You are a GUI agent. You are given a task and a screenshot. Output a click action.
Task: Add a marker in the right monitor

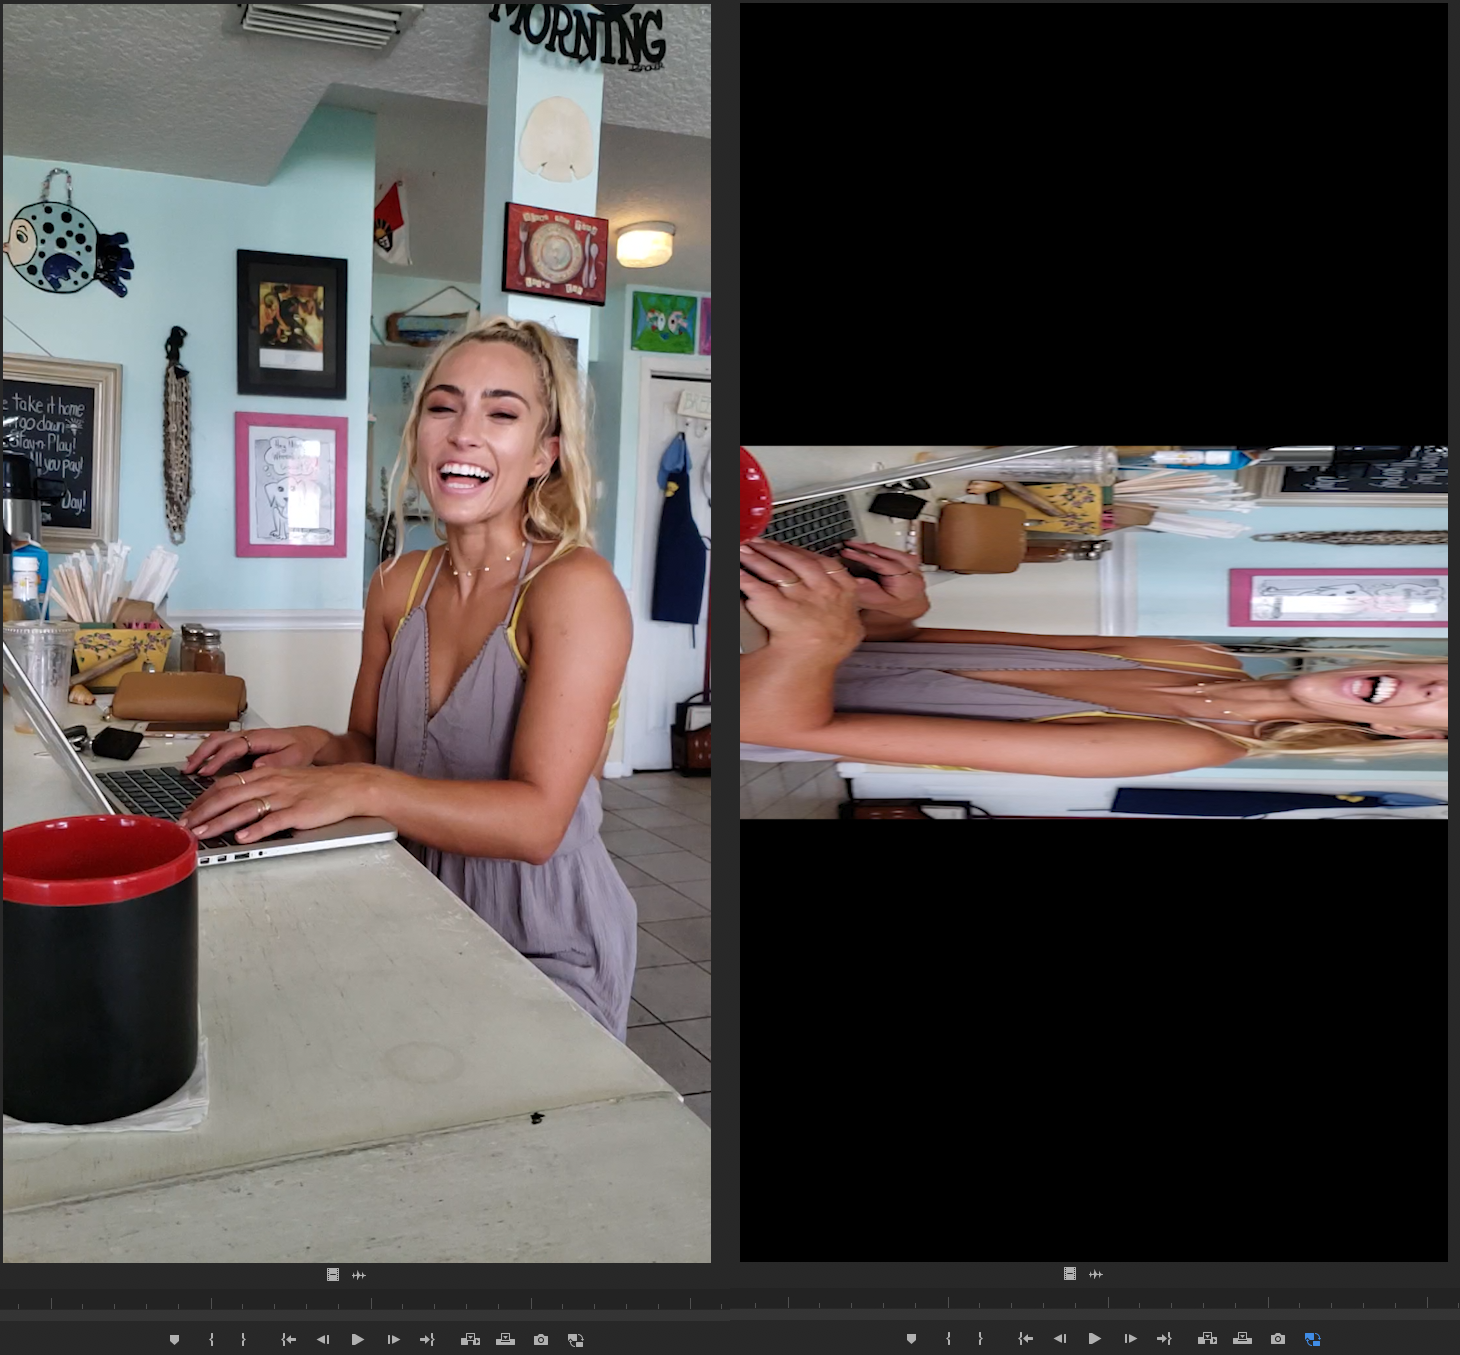pos(911,1338)
